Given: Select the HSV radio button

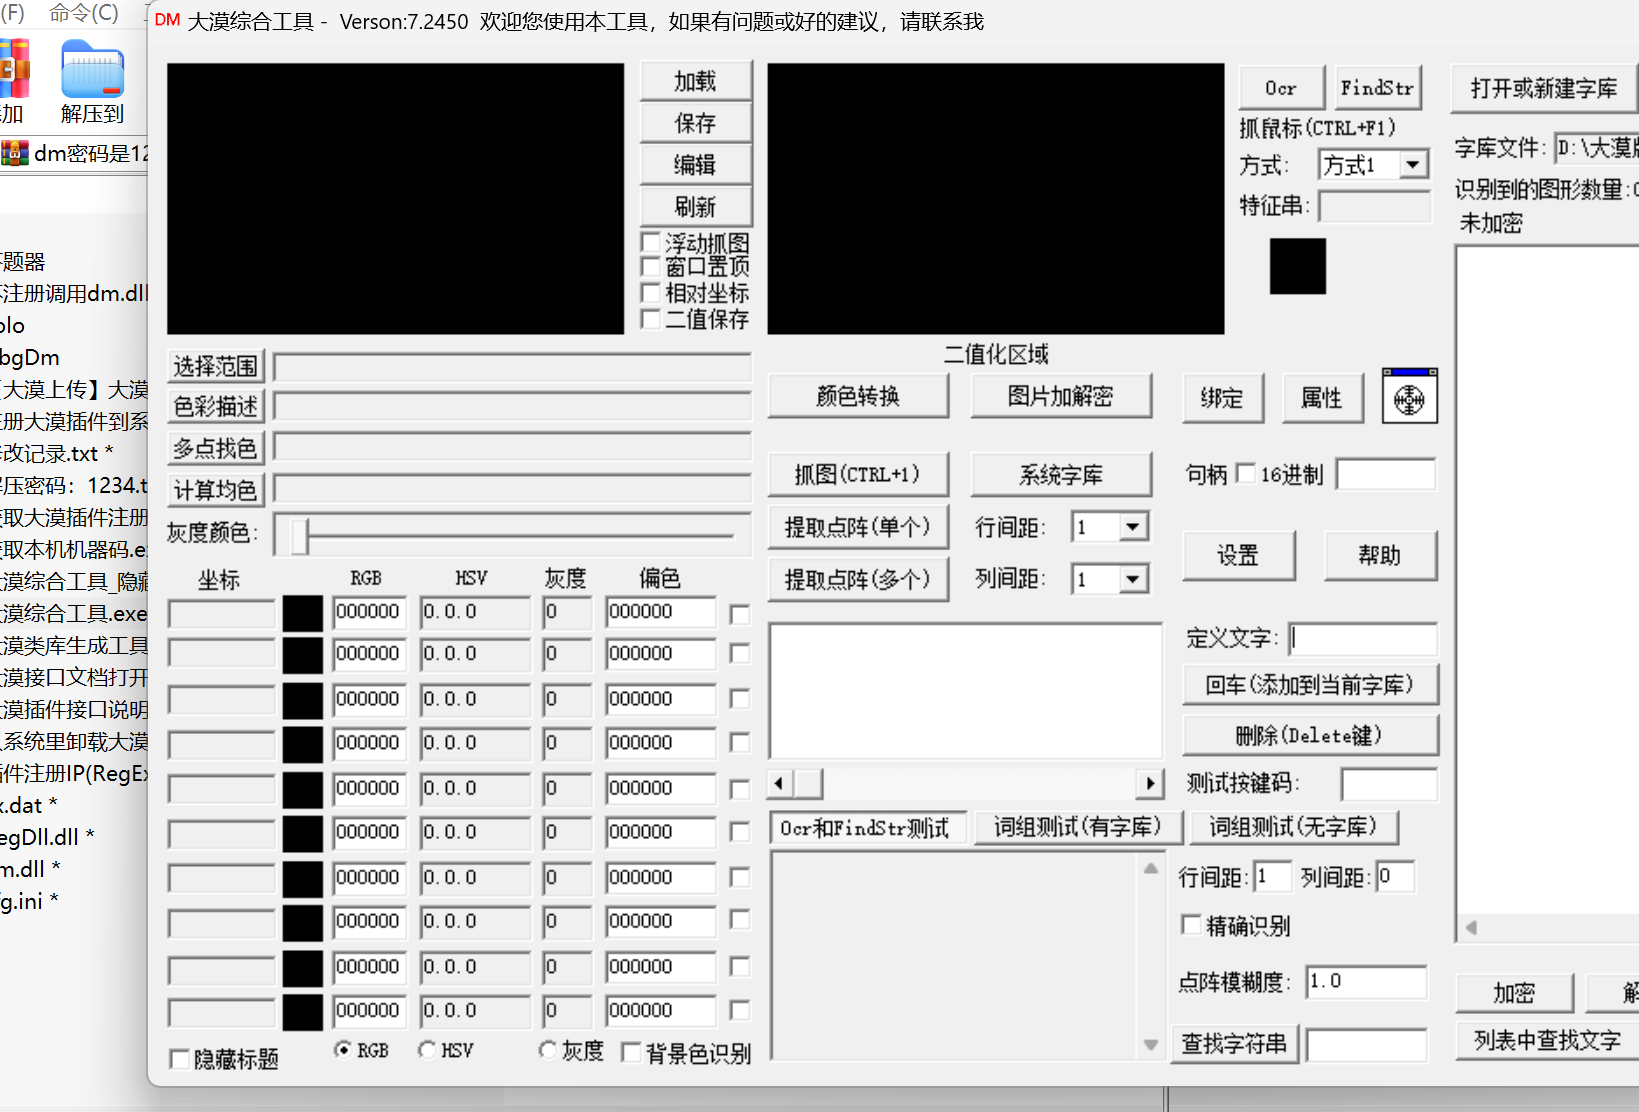Looking at the screenshot, I should 427,1049.
